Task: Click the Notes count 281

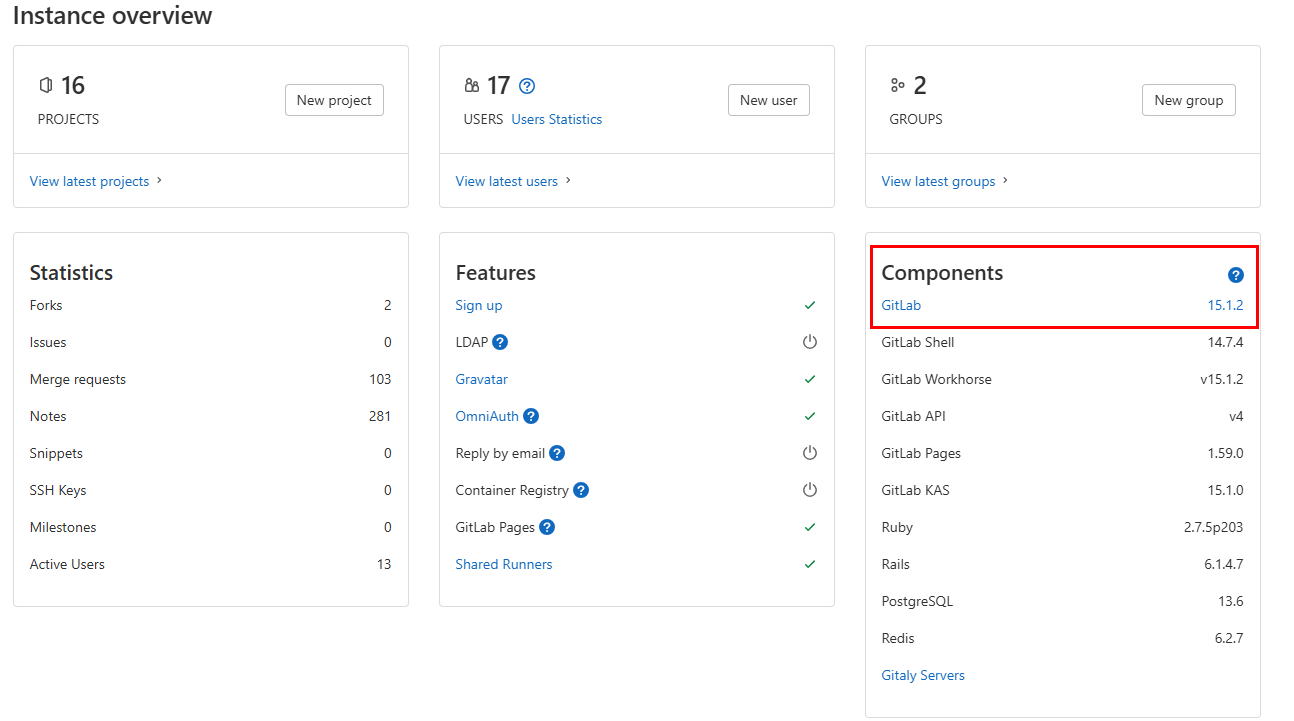Action: (x=380, y=416)
